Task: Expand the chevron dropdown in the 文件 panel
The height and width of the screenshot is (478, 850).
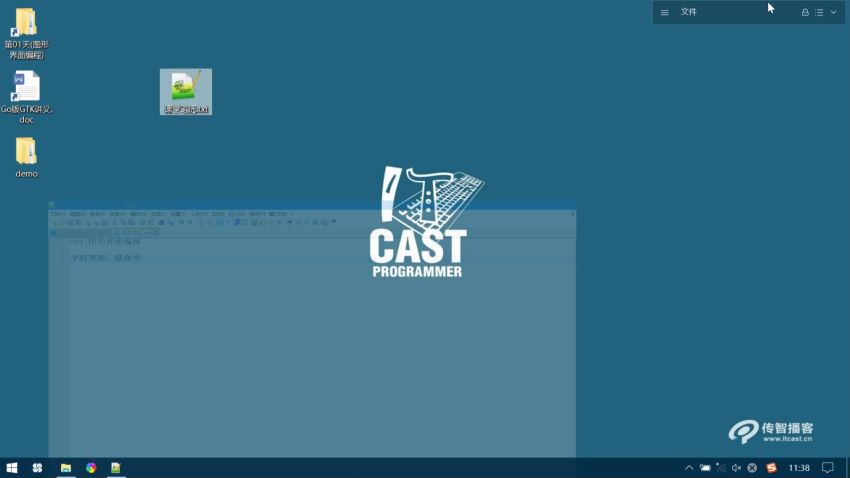Action: click(834, 12)
